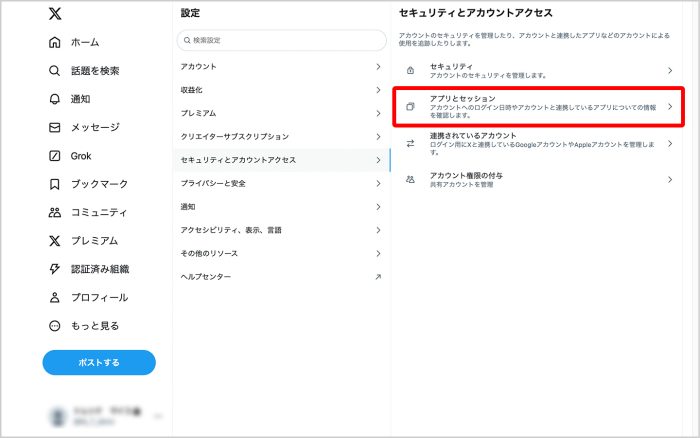700x438 pixels.
Task: Click the ブックマーク bookmark icon
Action: pyautogui.click(x=55, y=185)
